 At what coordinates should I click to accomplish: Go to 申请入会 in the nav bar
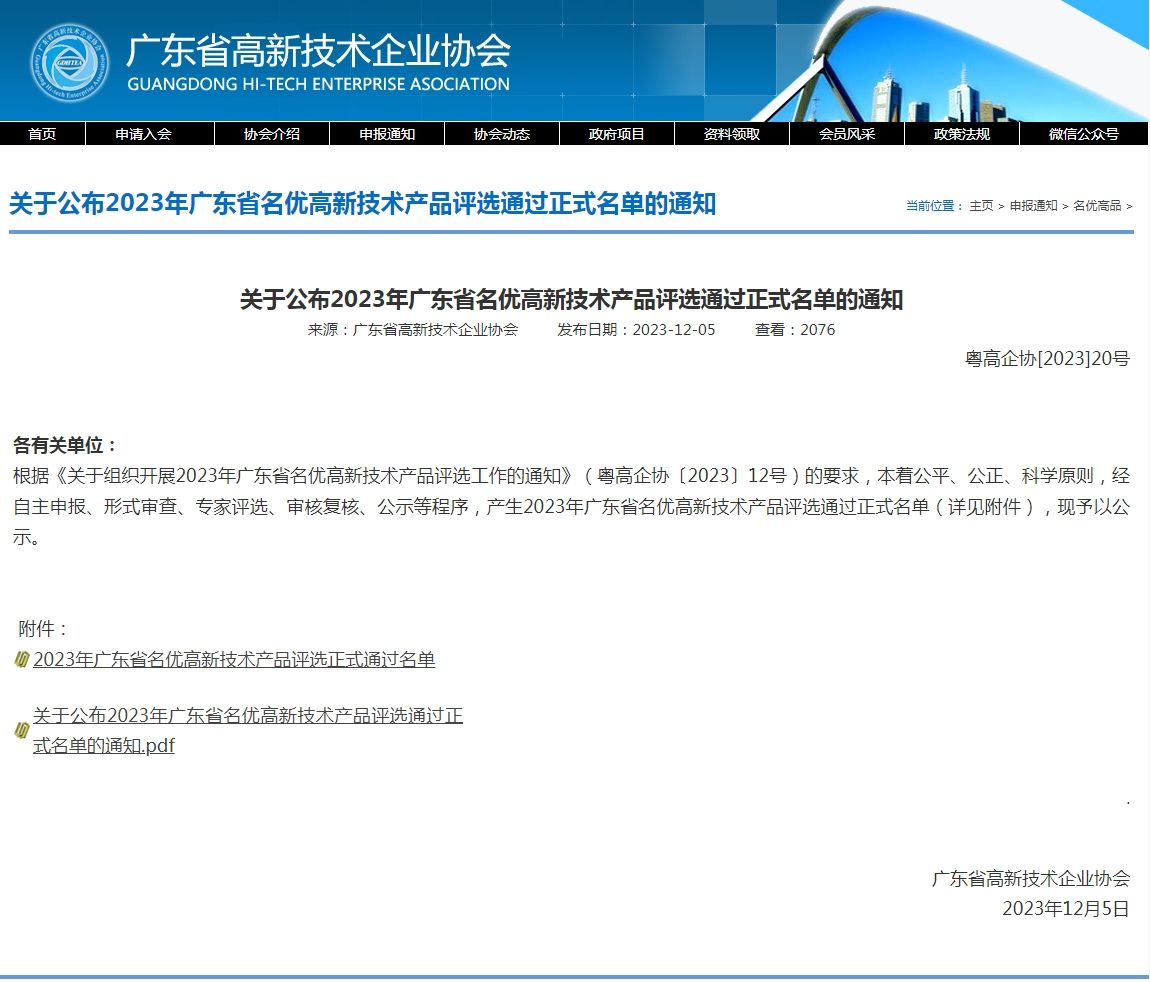coord(143,134)
